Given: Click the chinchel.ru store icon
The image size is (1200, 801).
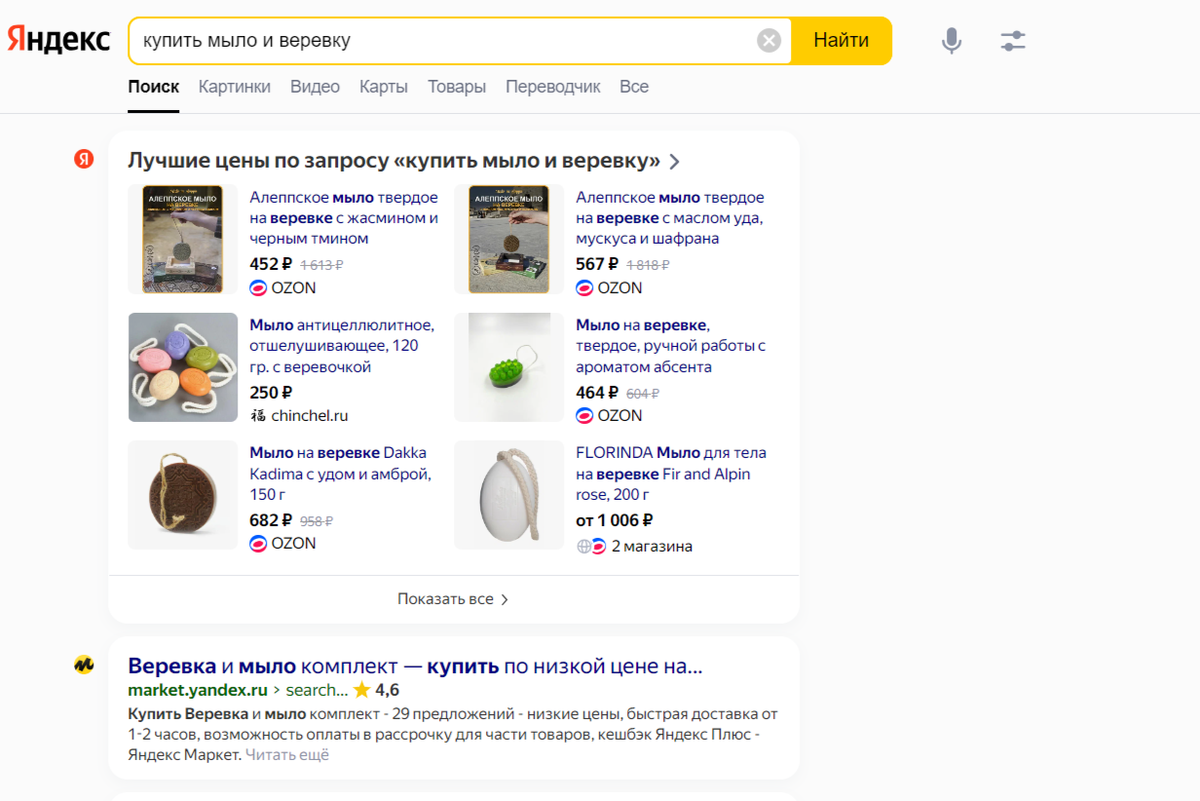Looking at the screenshot, I should 258,416.
